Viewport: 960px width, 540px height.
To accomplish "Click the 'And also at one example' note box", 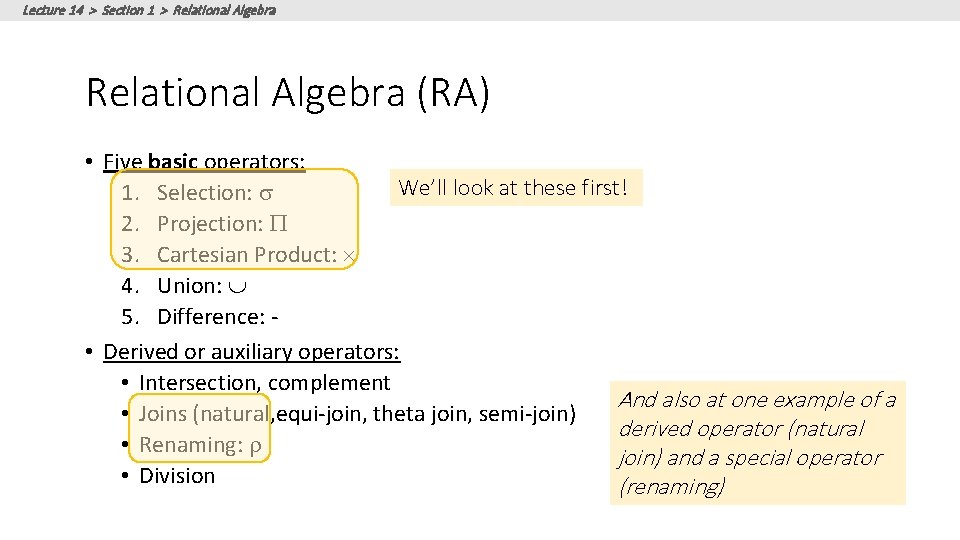I will tap(757, 443).
